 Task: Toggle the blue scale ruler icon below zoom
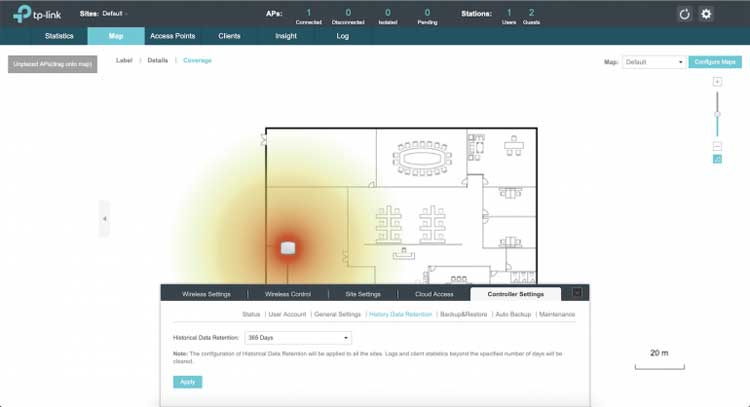[717, 159]
